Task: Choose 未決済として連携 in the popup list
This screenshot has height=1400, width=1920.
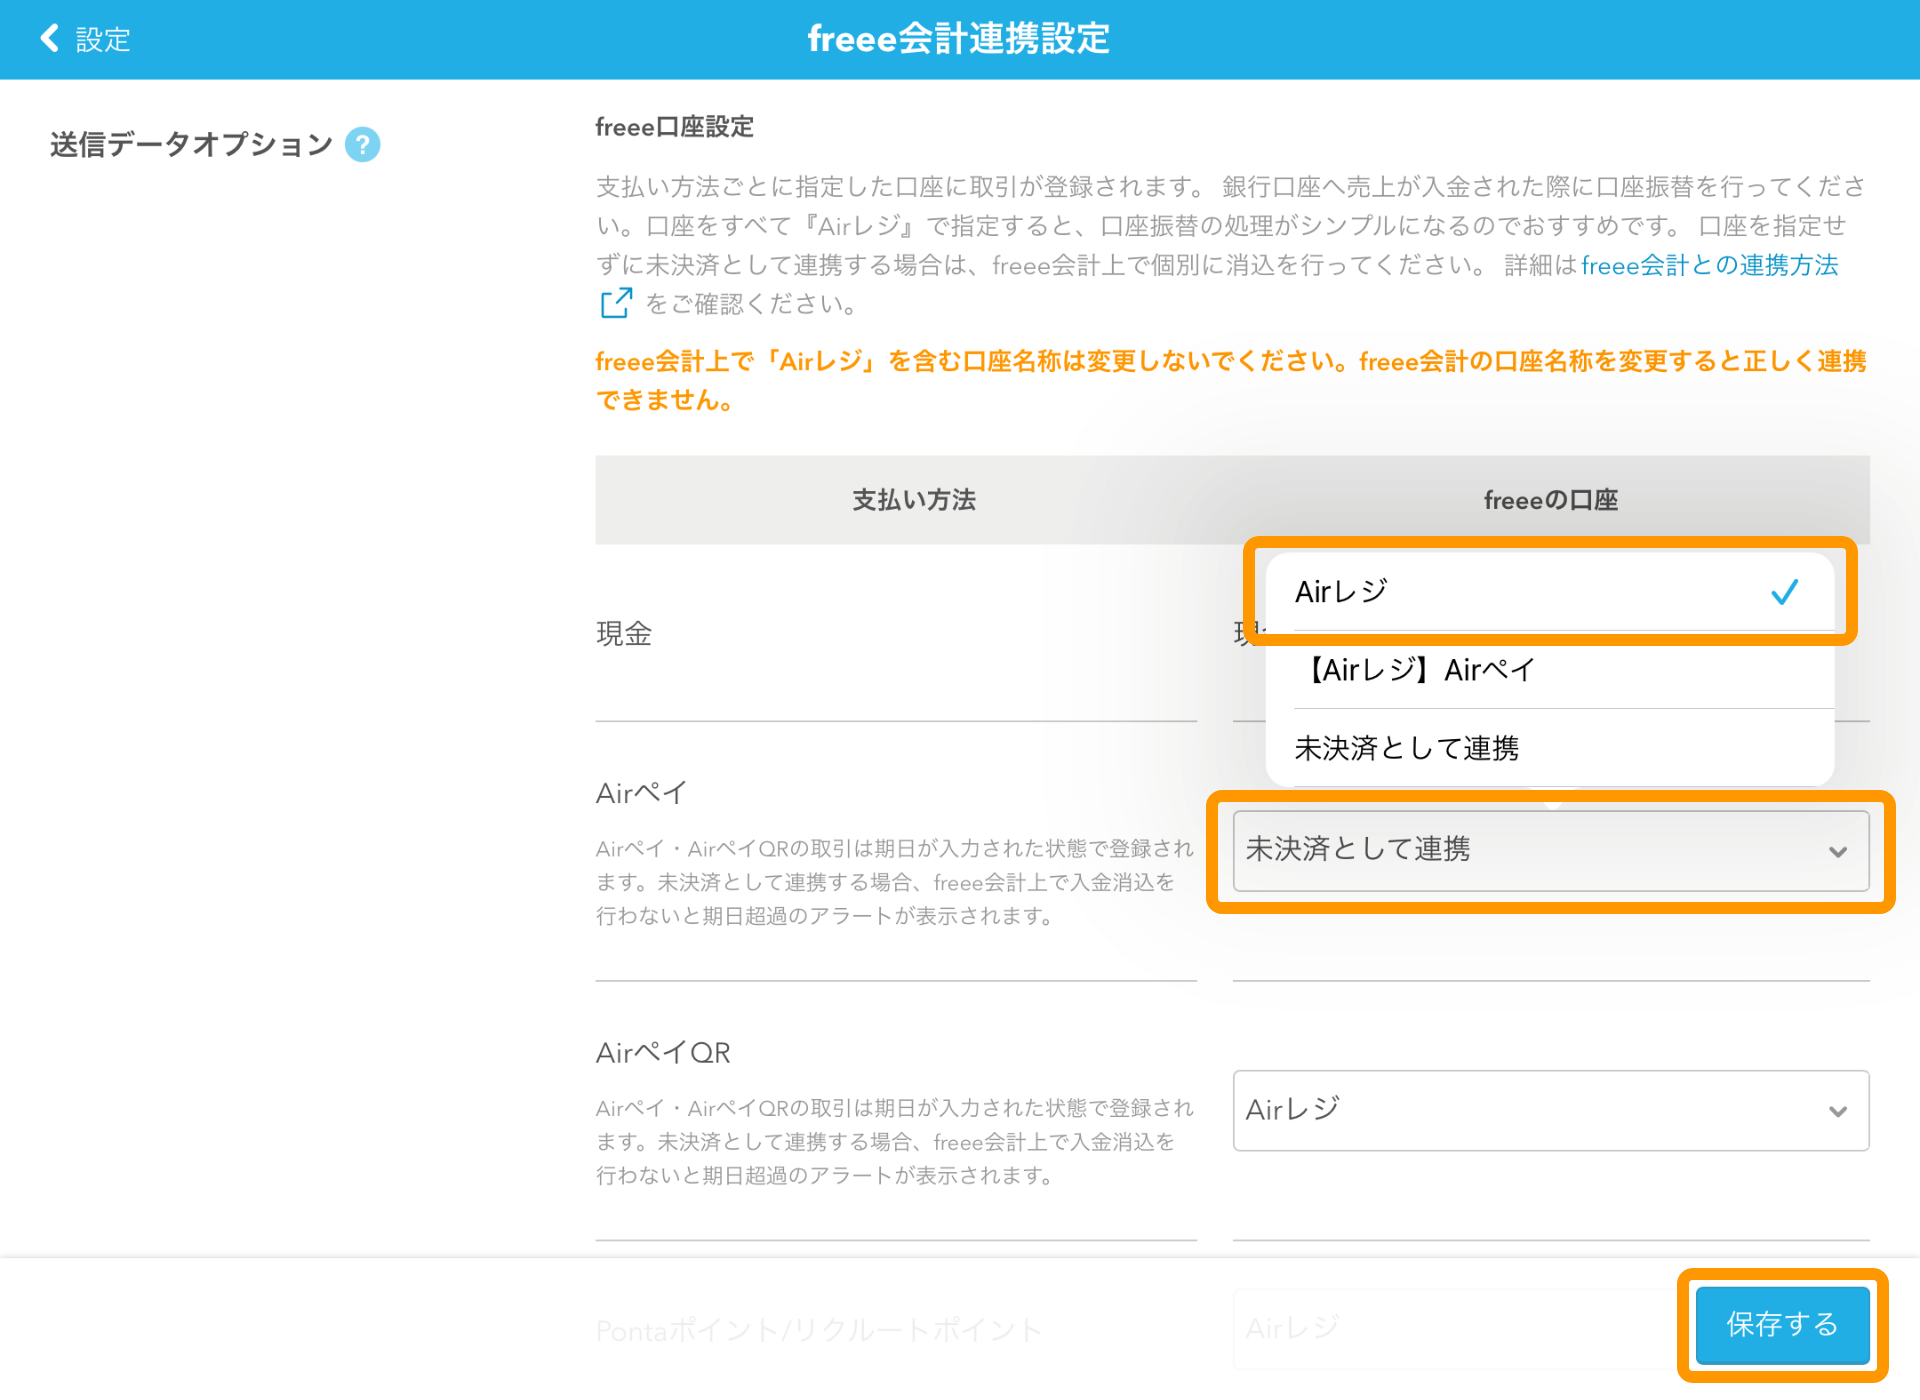Action: (x=1549, y=748)
